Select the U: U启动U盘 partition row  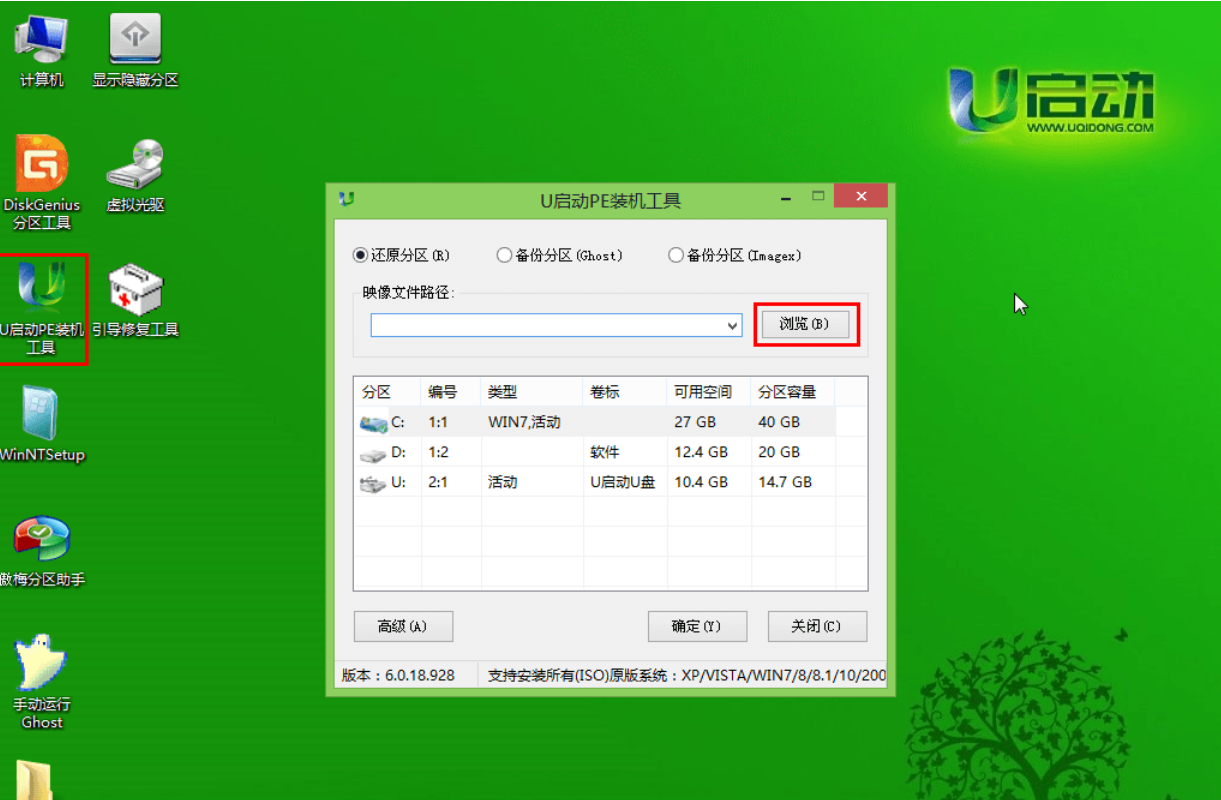(x=595, y=482)
